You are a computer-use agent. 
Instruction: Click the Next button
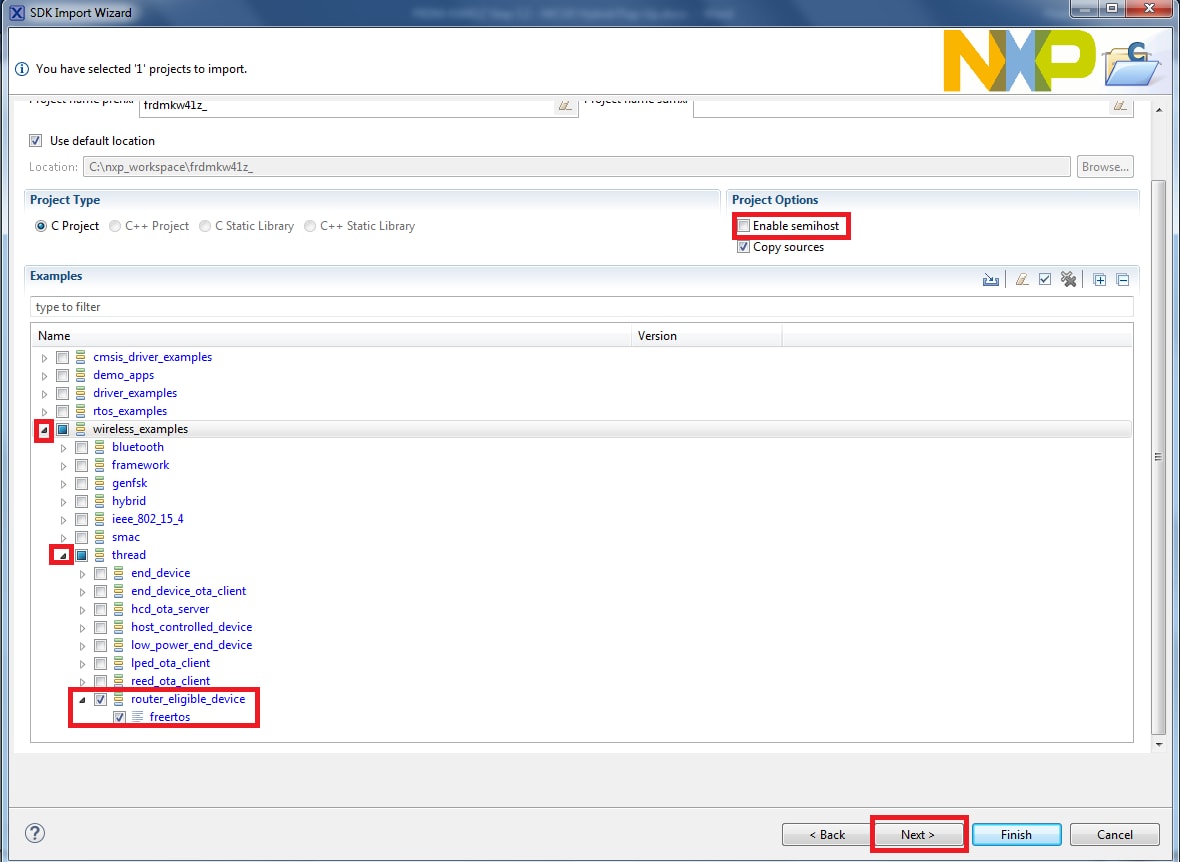click(x=918, y=834)
